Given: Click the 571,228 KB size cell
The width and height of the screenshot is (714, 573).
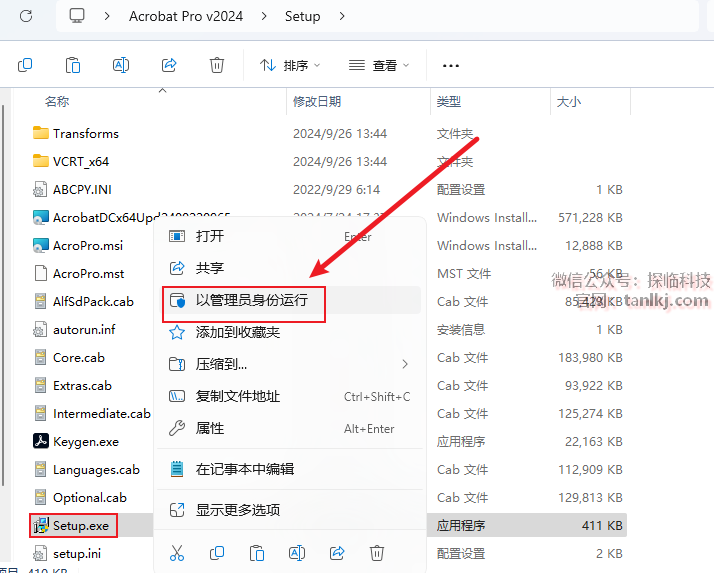Looking at the screenshot, I should click(x=590, y=218).
